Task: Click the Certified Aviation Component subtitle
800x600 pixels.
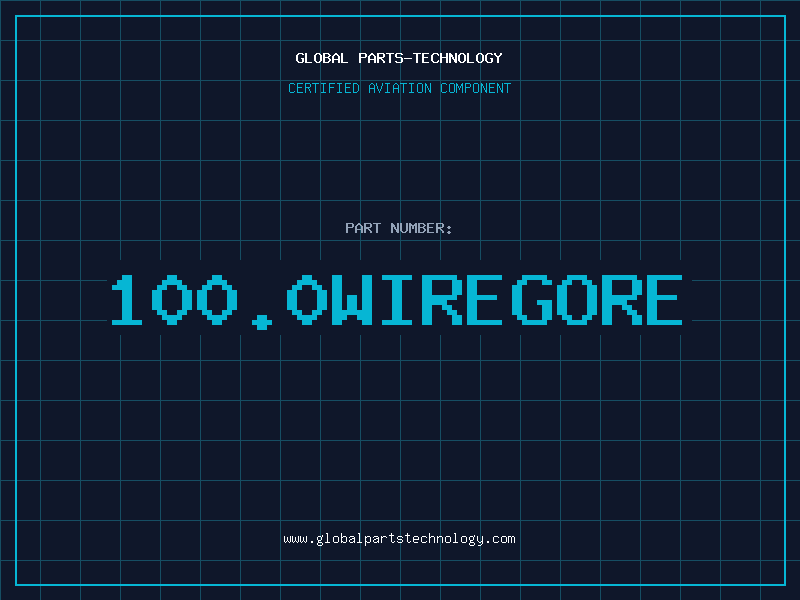Action: pyautogui.click(x=399, y=88)
